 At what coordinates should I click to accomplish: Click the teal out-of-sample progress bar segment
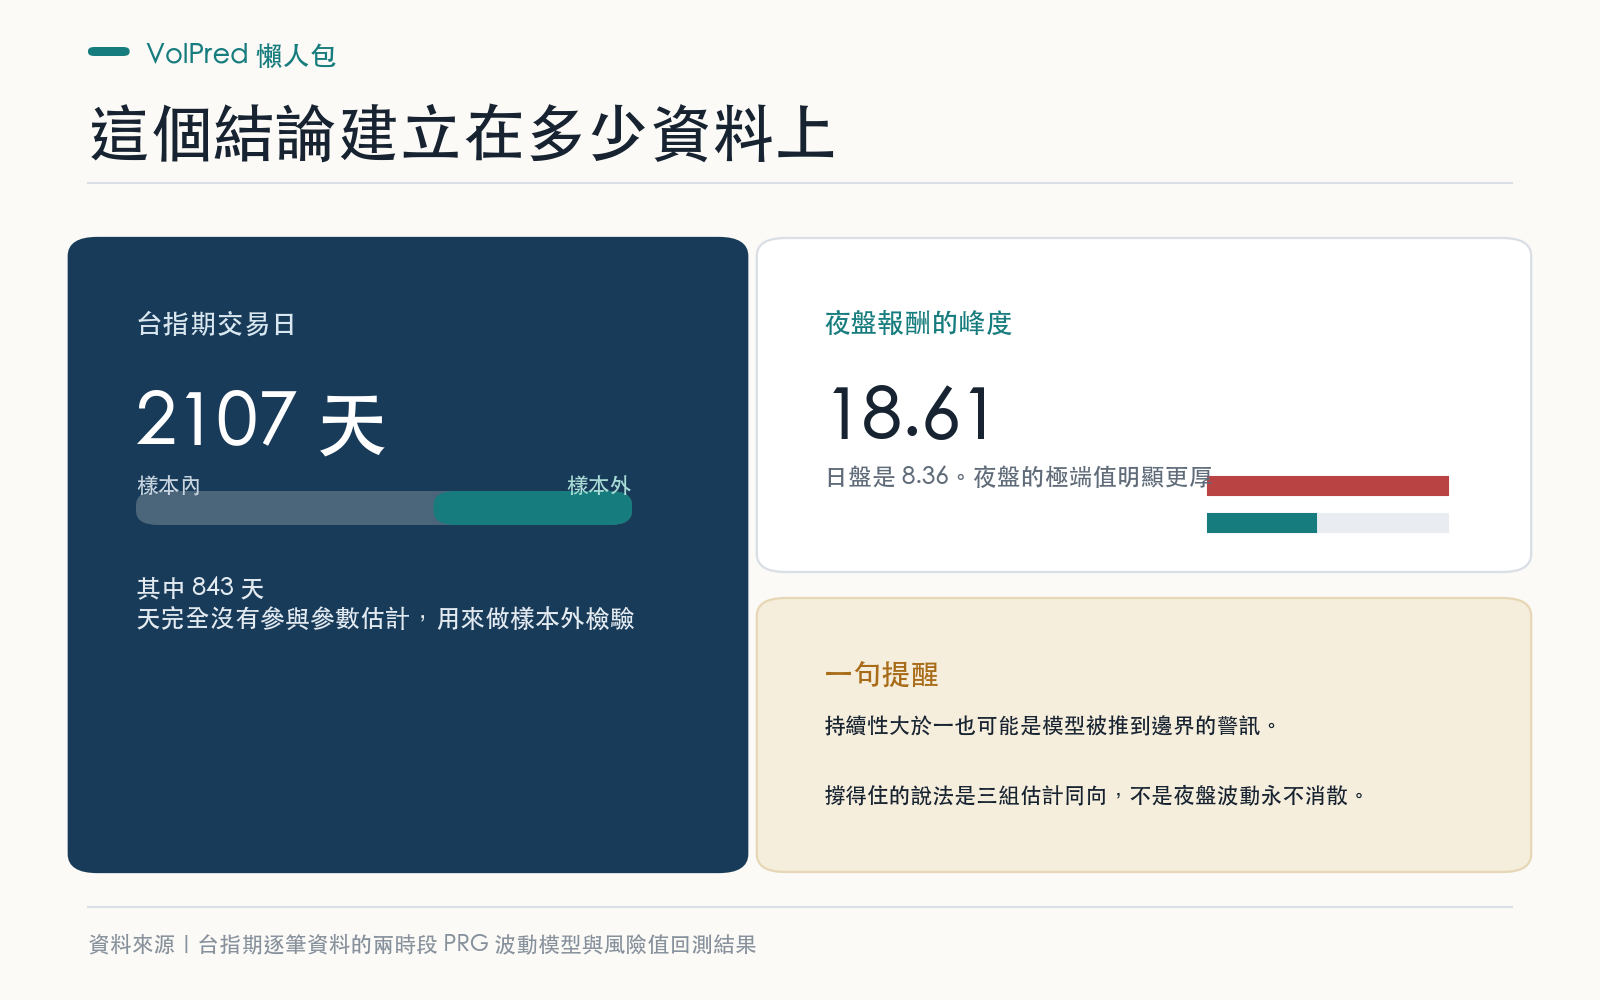532,508
